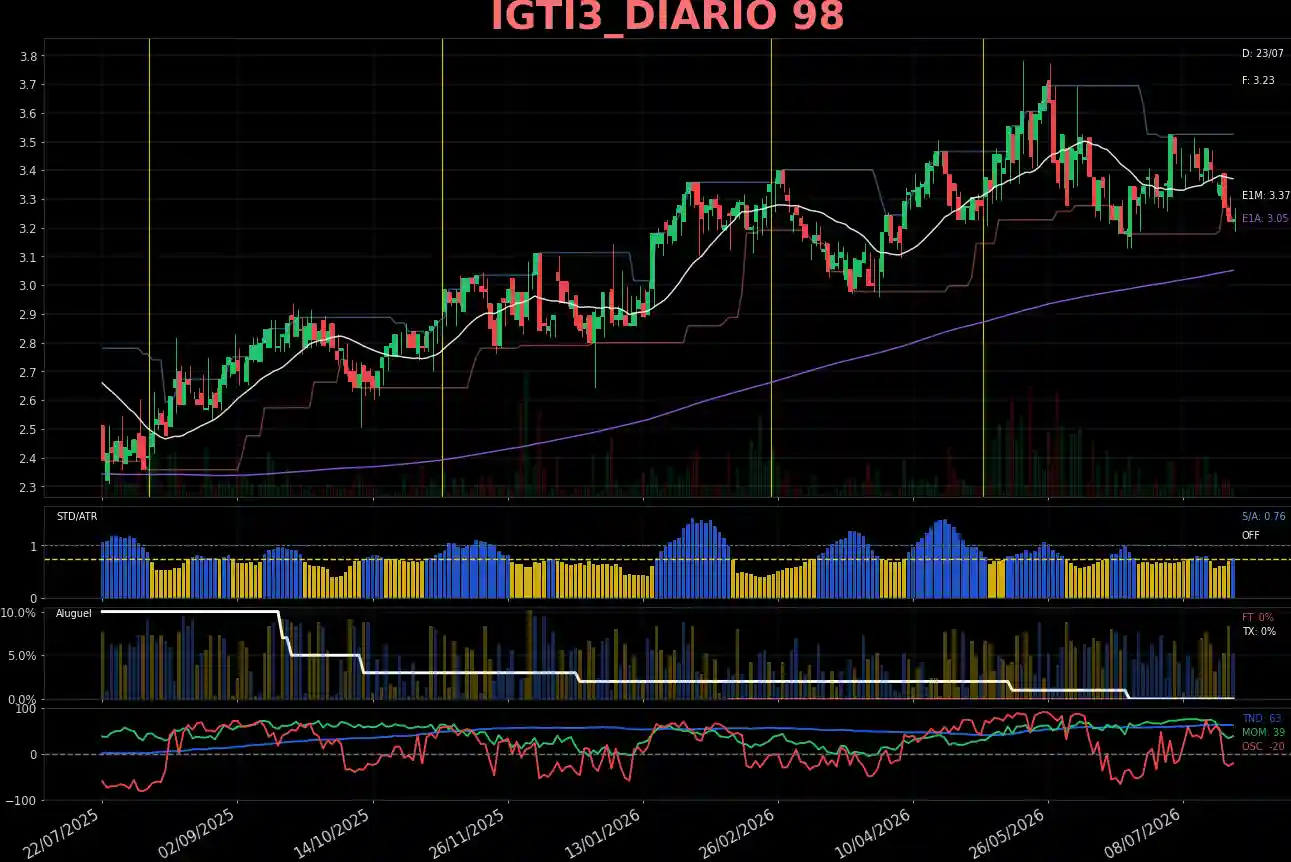Click the 3.0 price axis tick

tap(28, 287)
